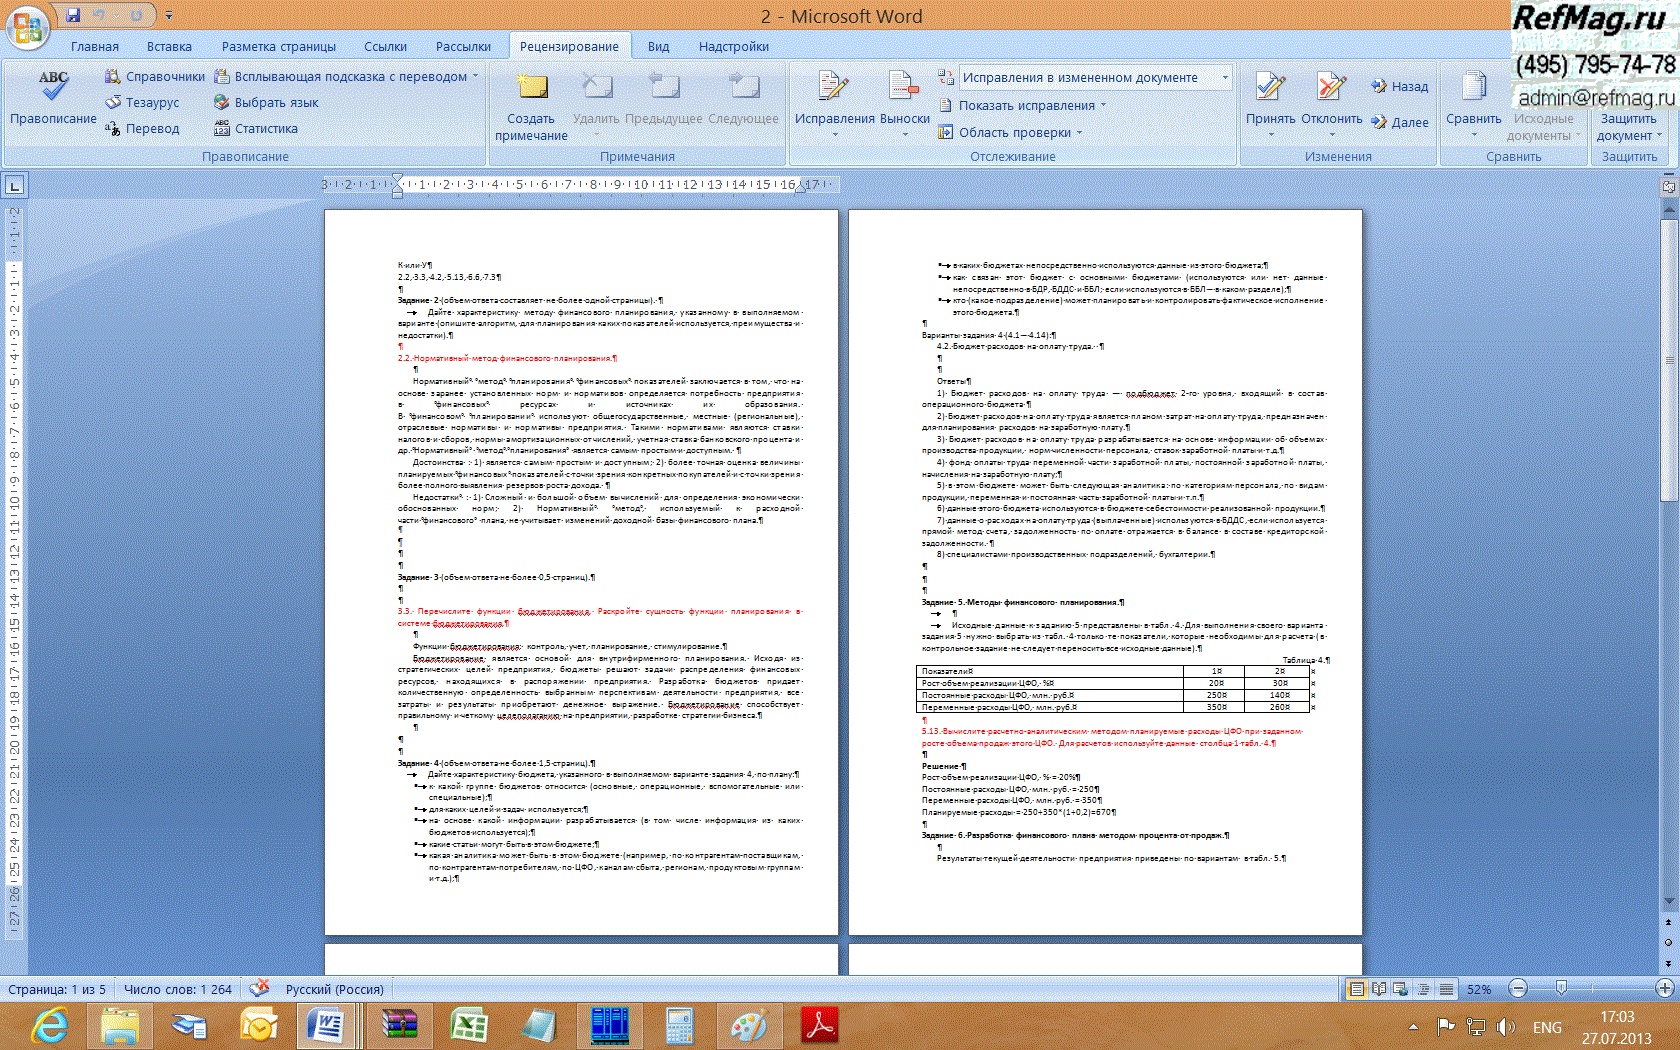Click the Правописание spelling check icon

(x=53, y=88)
